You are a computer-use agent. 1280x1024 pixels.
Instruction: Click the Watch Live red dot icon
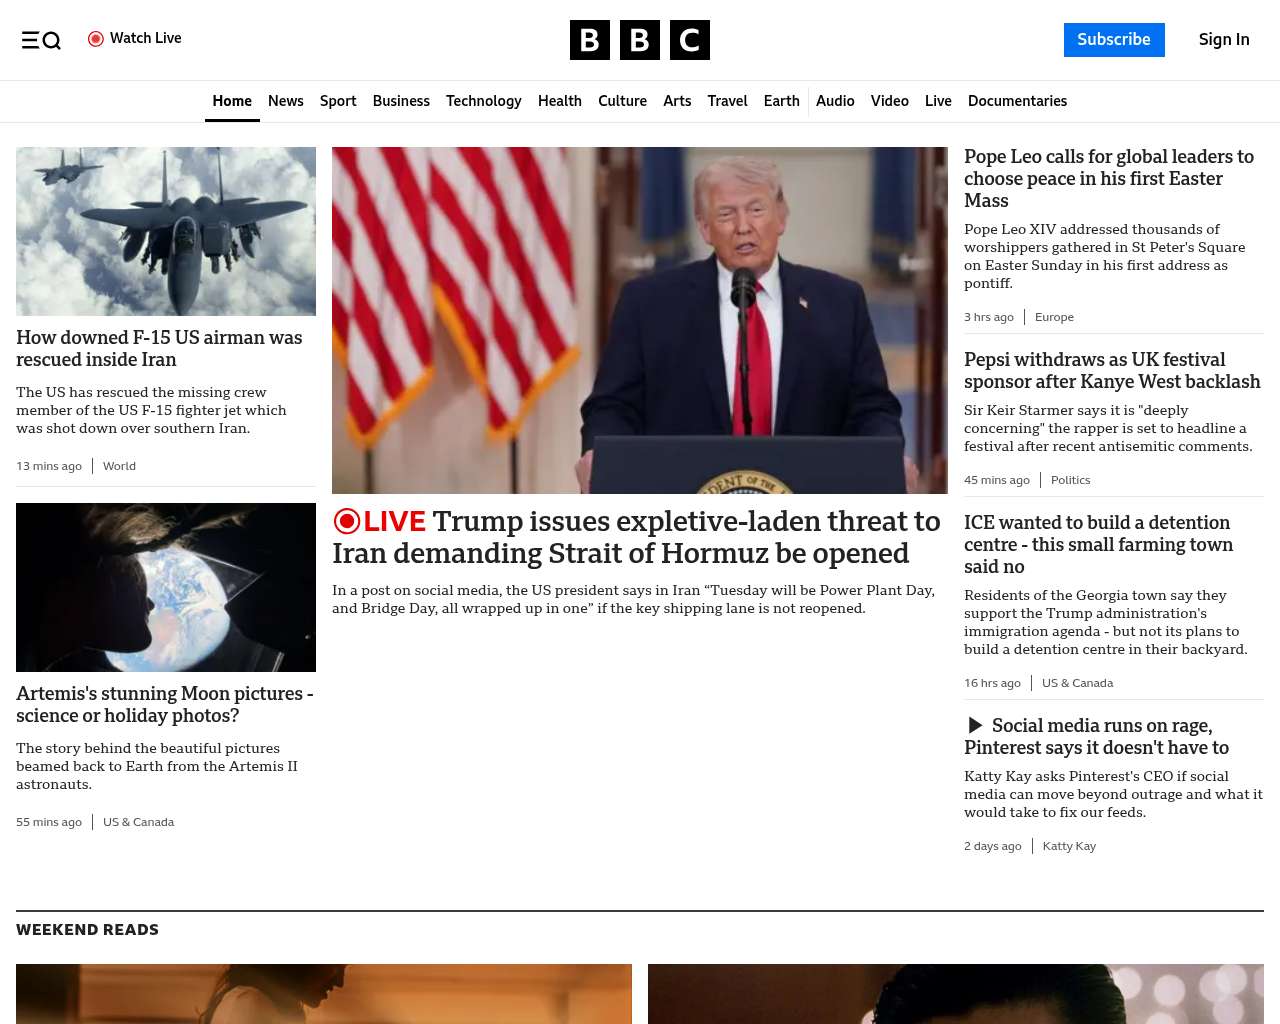(96, 39)
